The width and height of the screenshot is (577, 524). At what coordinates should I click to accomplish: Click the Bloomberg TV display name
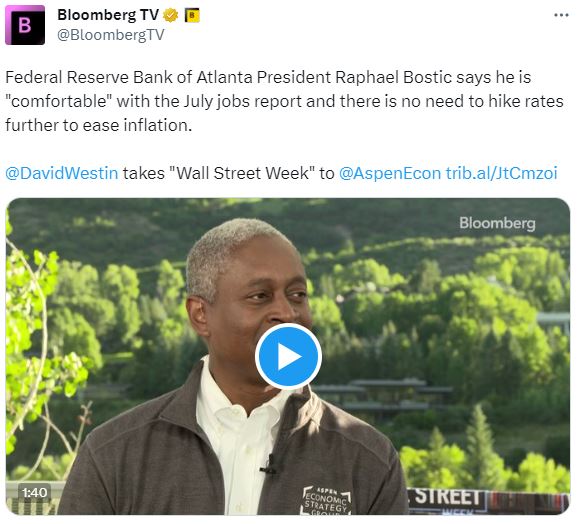tap(108, 15)
